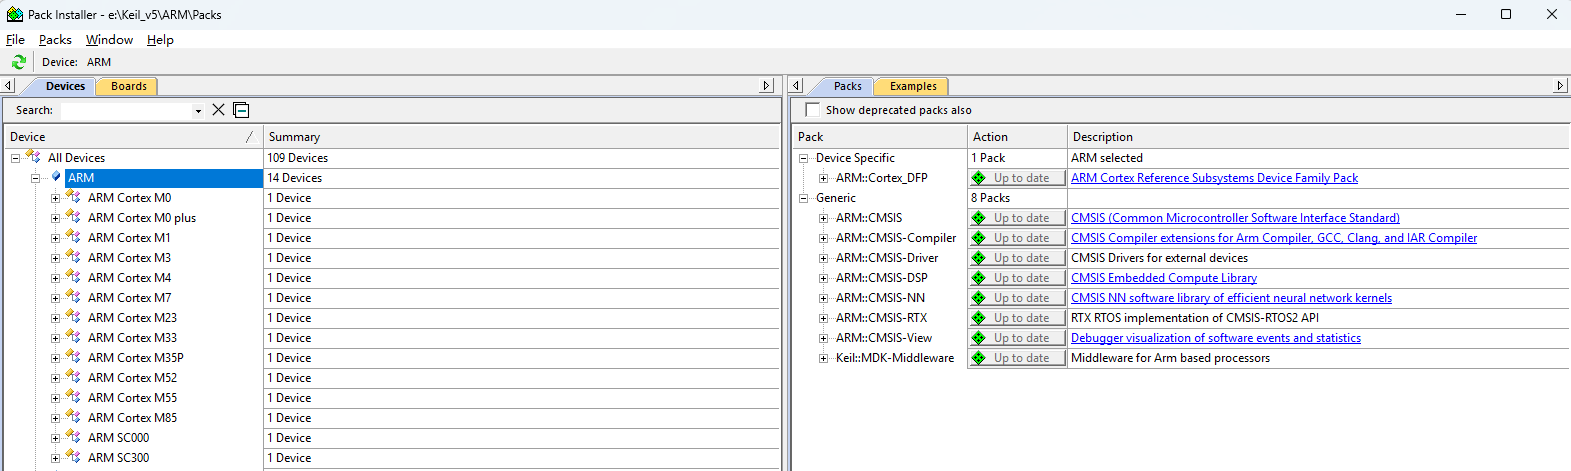The width and height of the screenshot is (1571, 471).
Task: Click the ARM Cortex M23 device icon
Action: click(x=73, y=317)
